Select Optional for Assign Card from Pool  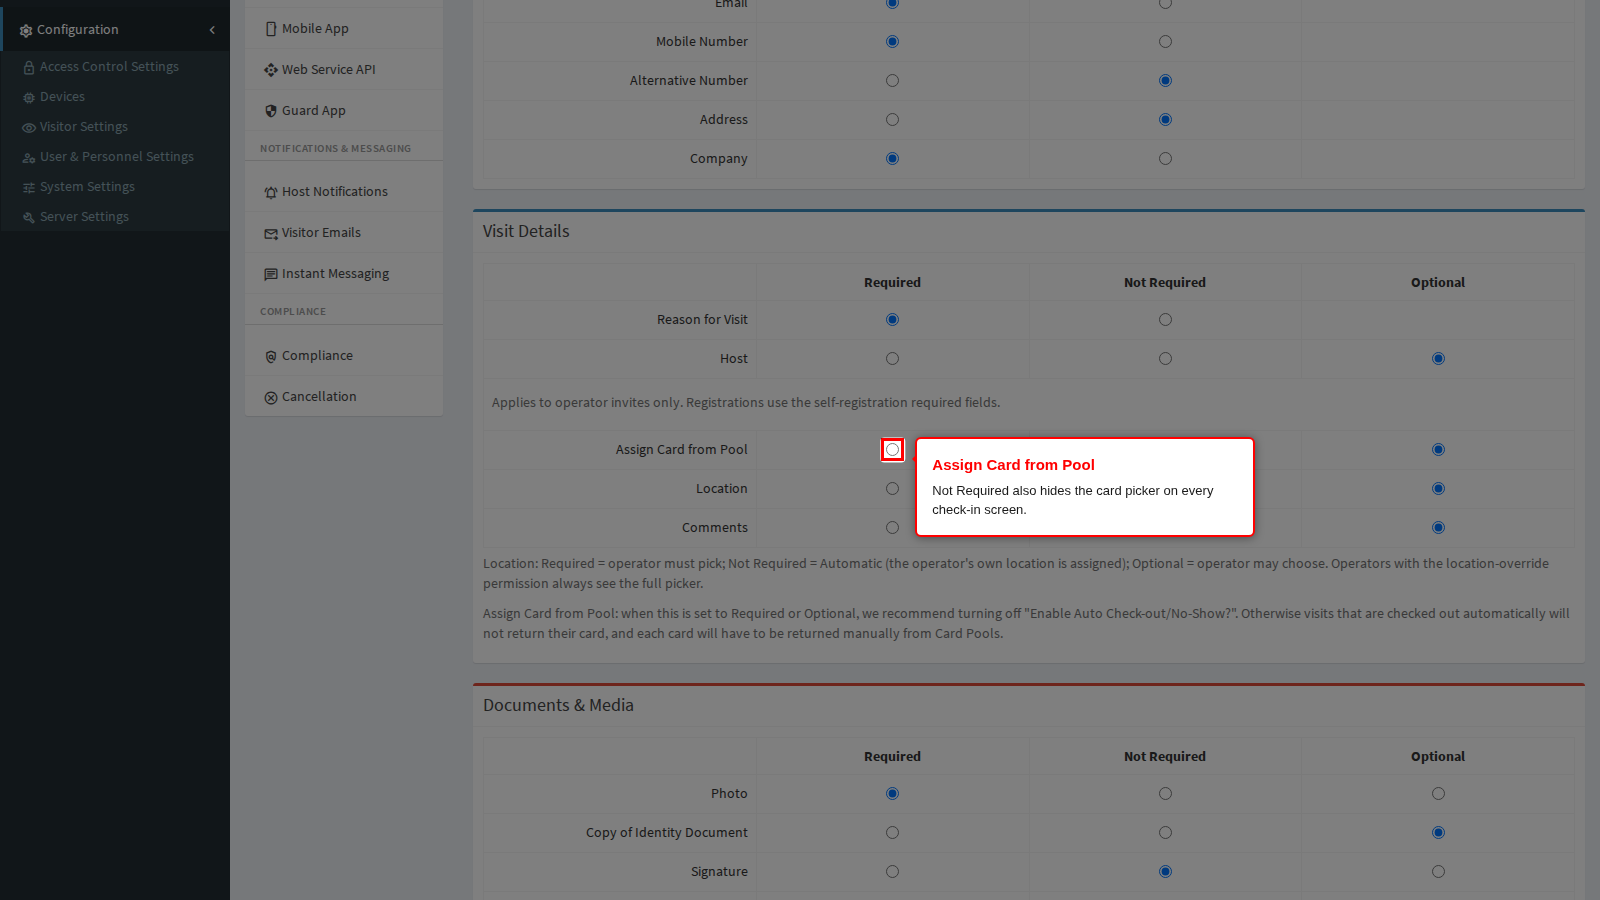click(x=1438, y=450)
